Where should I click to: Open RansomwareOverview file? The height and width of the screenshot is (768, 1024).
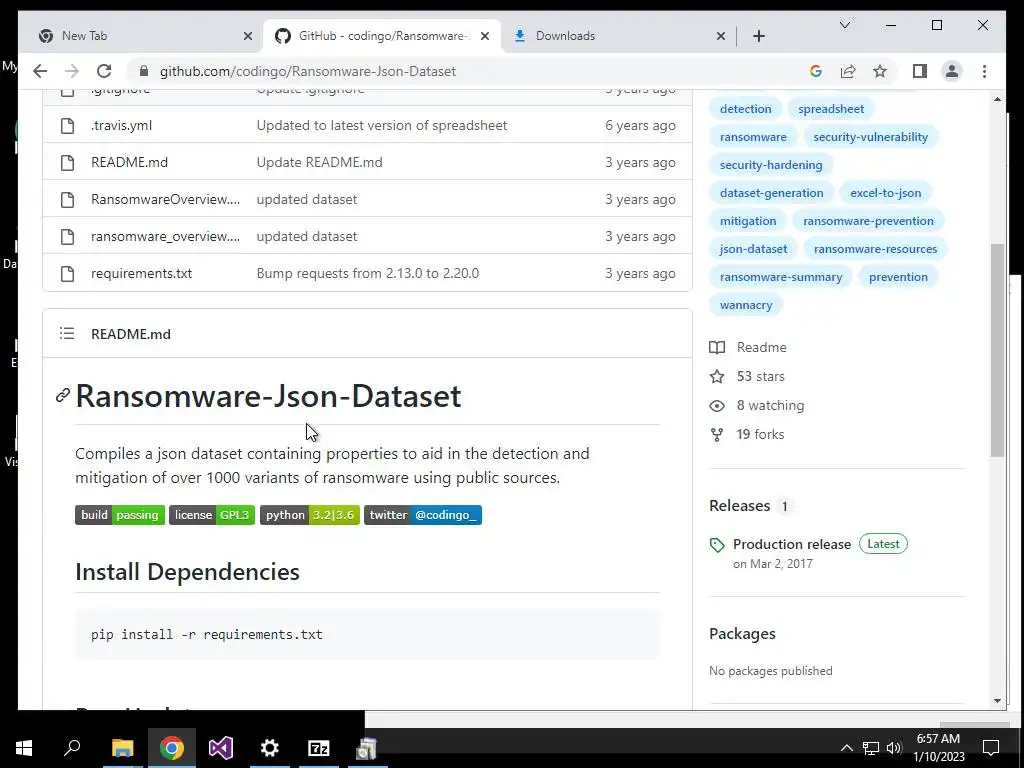coord(165,199)
